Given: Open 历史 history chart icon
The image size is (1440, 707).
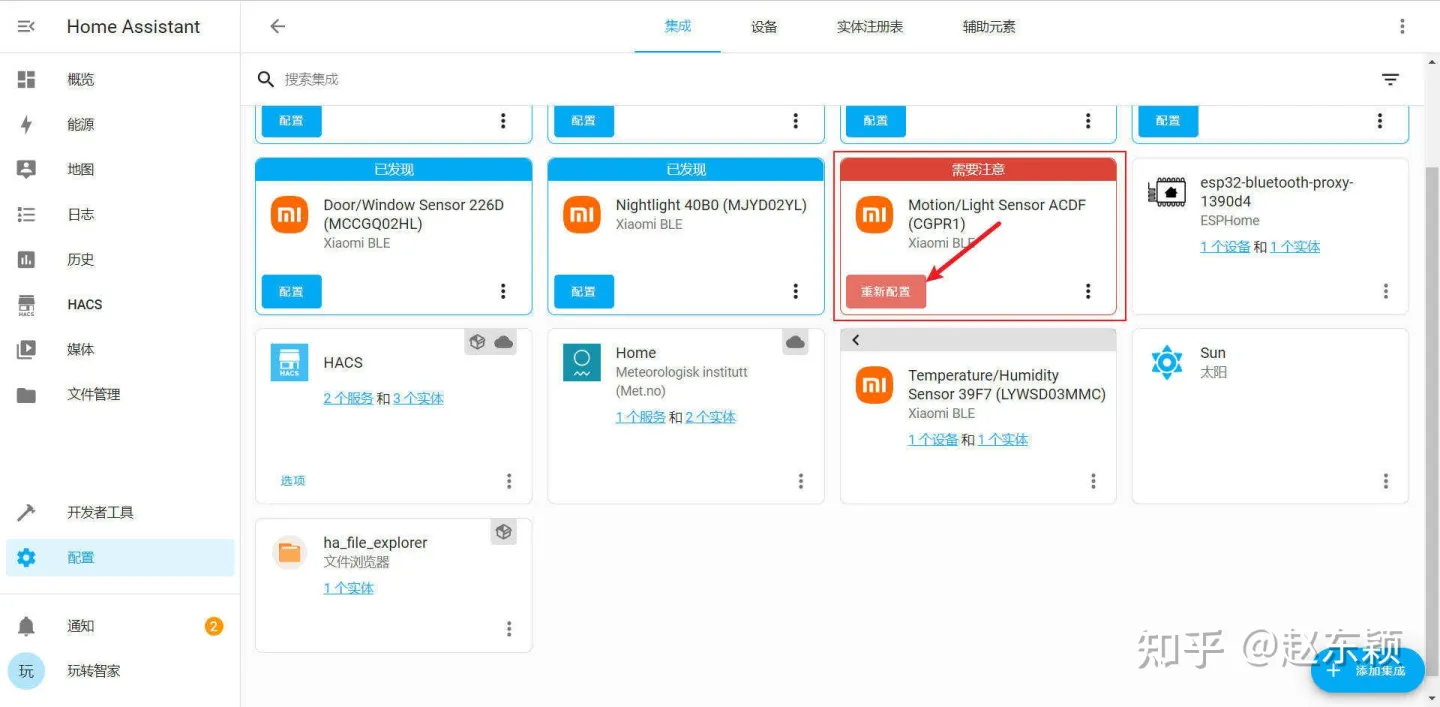Looking at the screenshot, I should [x=27, y=260].
